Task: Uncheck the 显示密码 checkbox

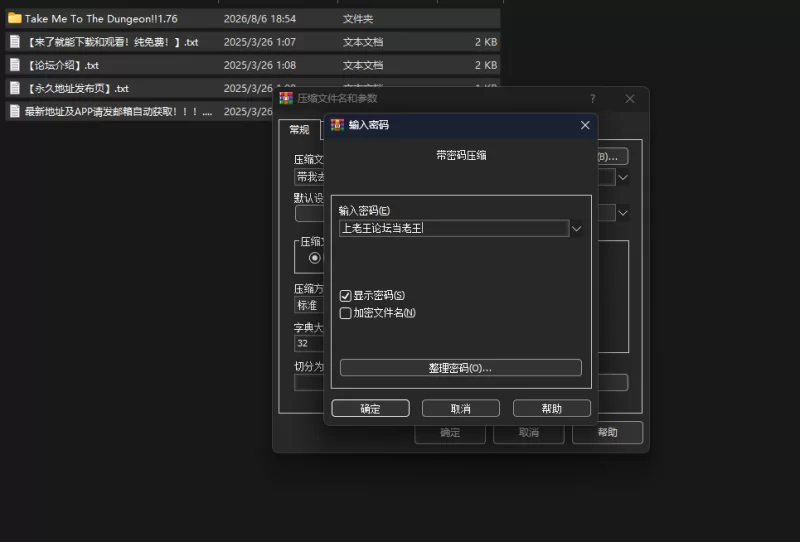Action: [x=345, y=295]
